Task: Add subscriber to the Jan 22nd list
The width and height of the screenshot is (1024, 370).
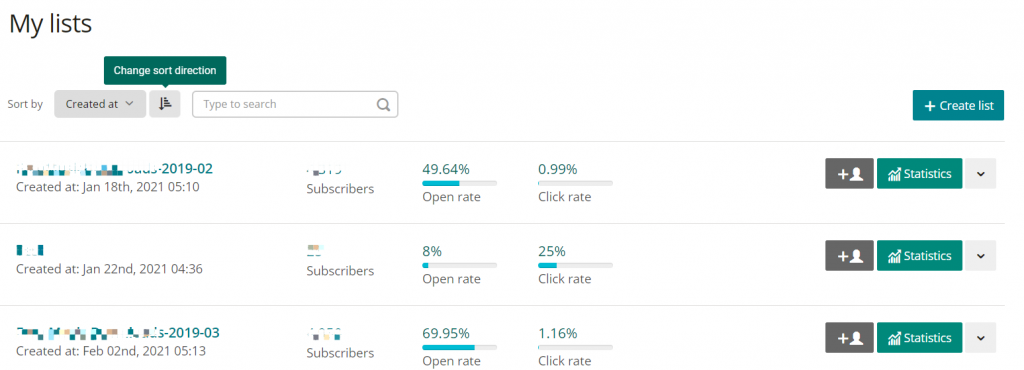Action: pos(849,256)
